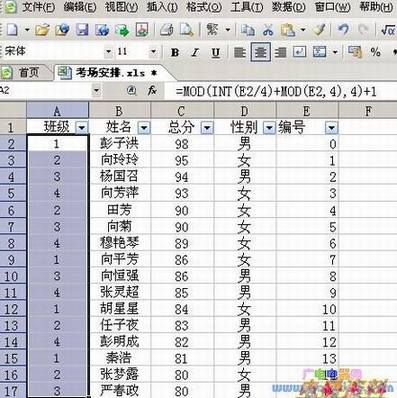Click the center alignment button
The height and width of the screenshot is (398, 397).
260,52
